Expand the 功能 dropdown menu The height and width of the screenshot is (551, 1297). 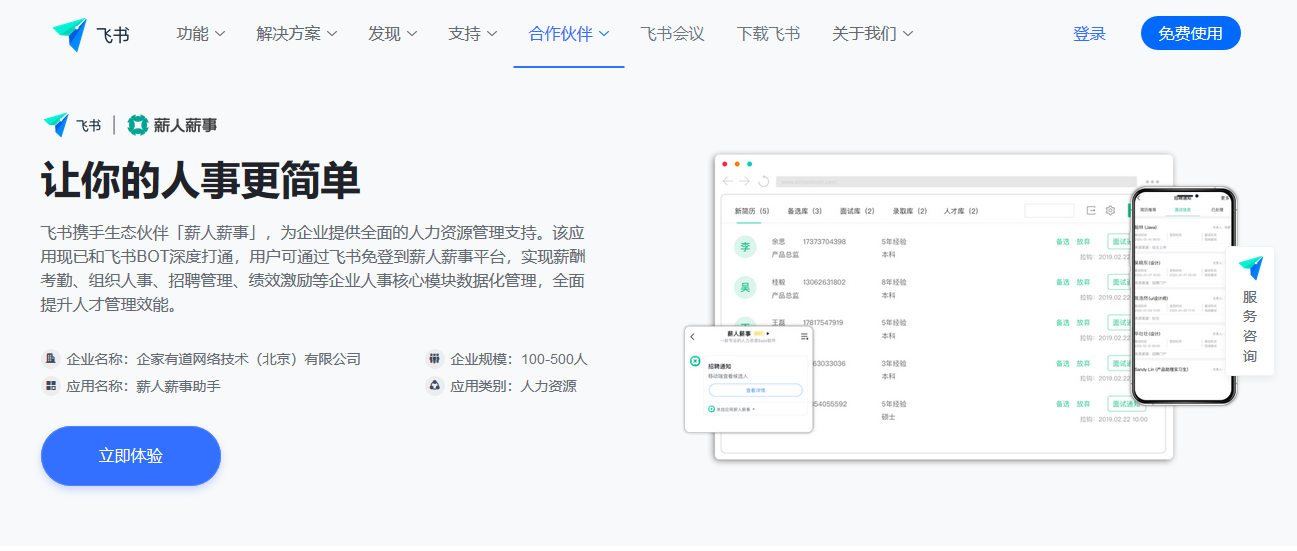[x=200, y=34]
